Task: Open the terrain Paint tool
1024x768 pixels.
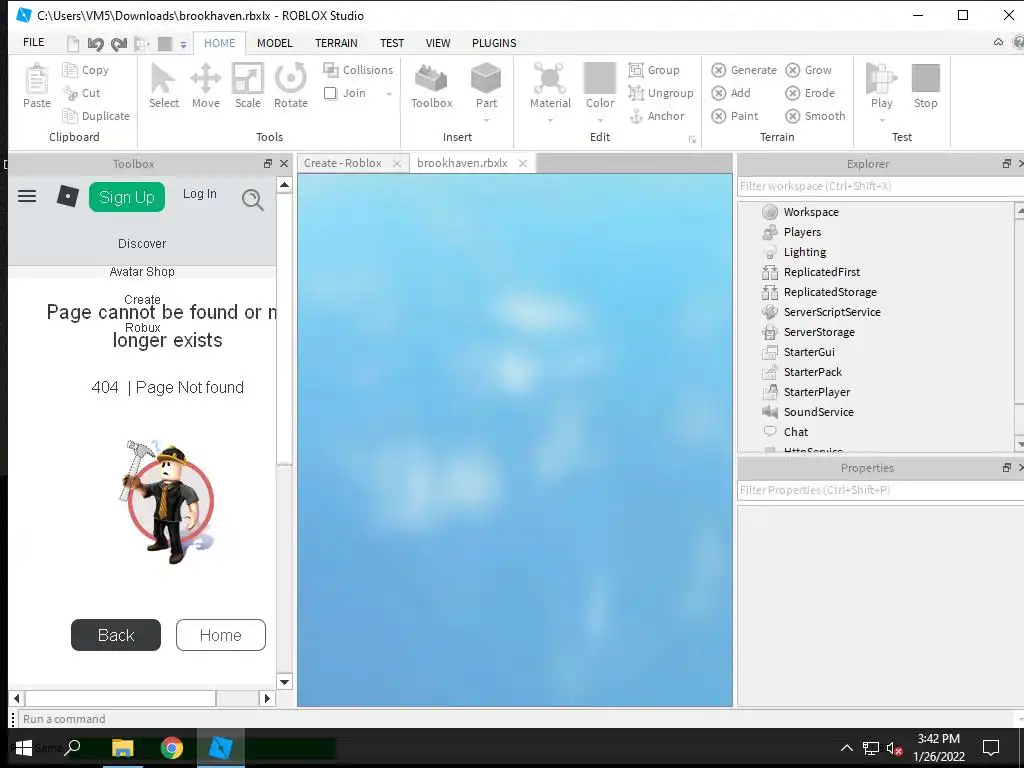Action: [x=735, y=116]
